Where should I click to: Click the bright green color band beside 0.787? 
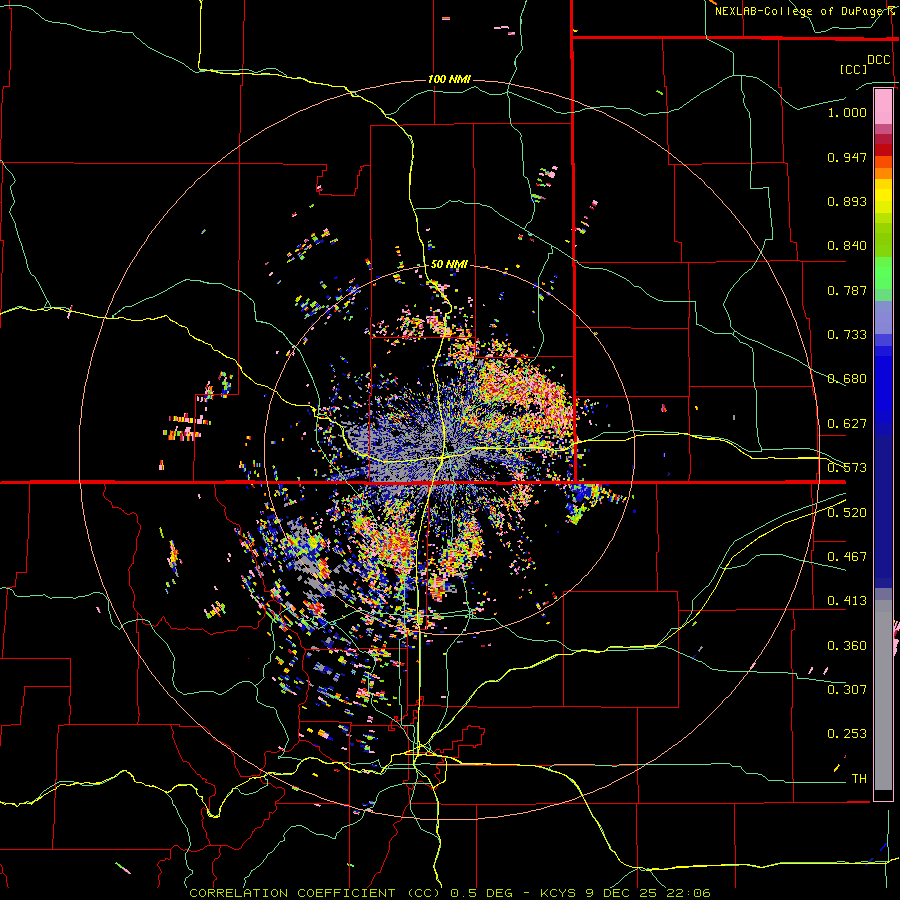tap(883, 274)
